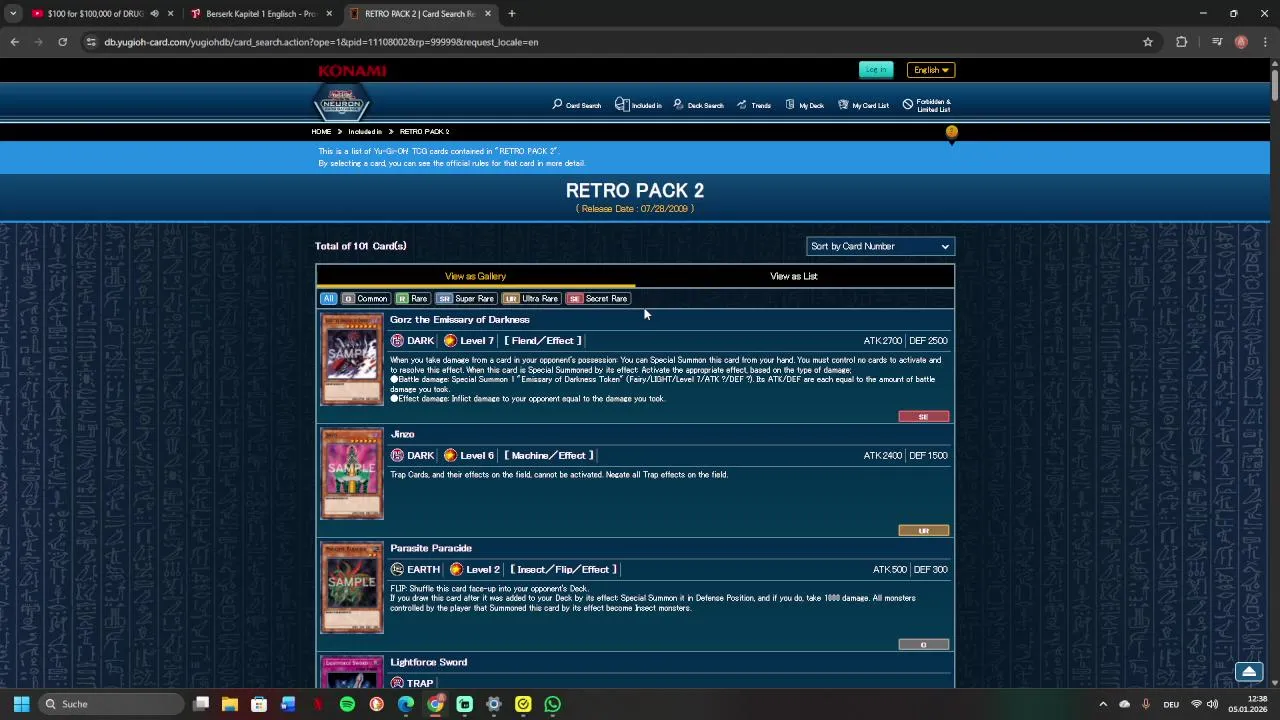The width and height of the screenshot is (1280, 720).
Task: Open the browser tab search dropdown arrow
Action: coord(13,14)
